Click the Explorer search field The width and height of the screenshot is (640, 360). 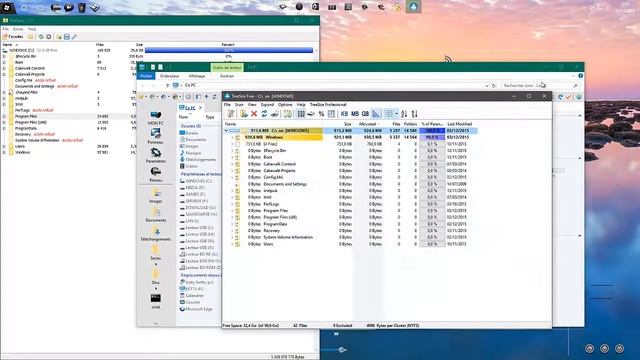click(540, 86)
